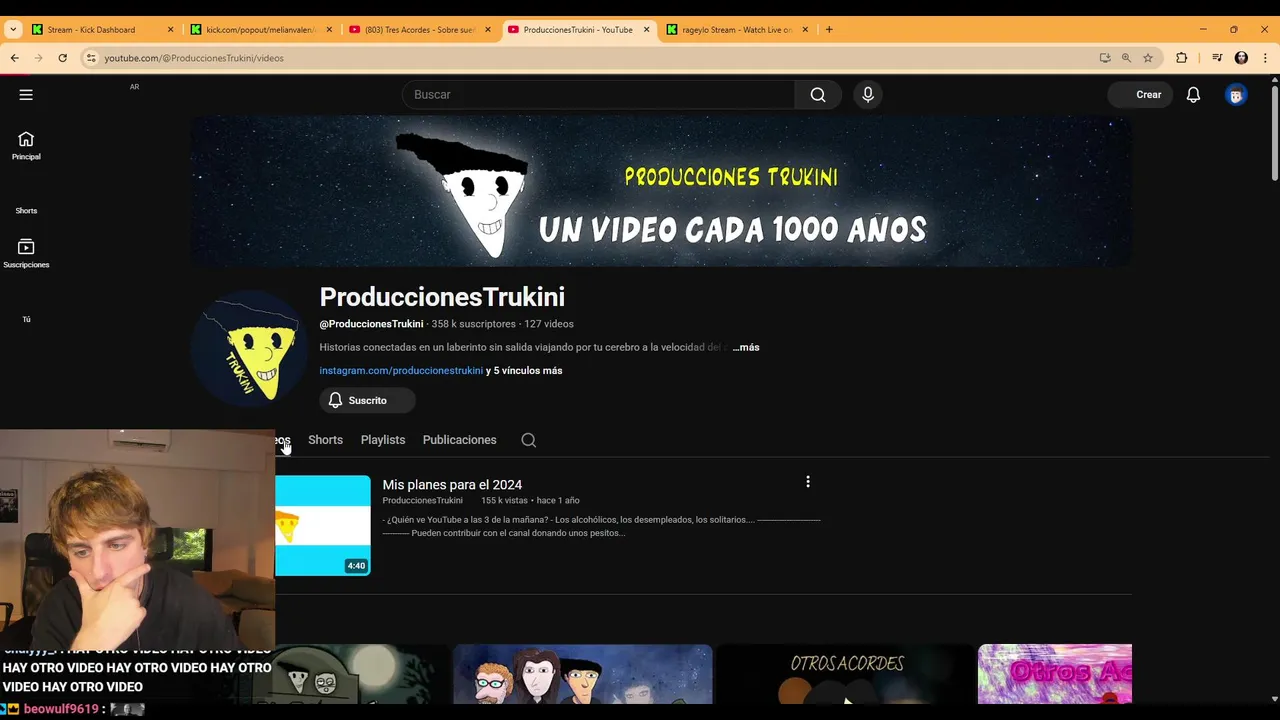This screenshot has height=720, width=1280.
Task: Open the pink Otros Ac video thumbnail
Action: 1055,674
